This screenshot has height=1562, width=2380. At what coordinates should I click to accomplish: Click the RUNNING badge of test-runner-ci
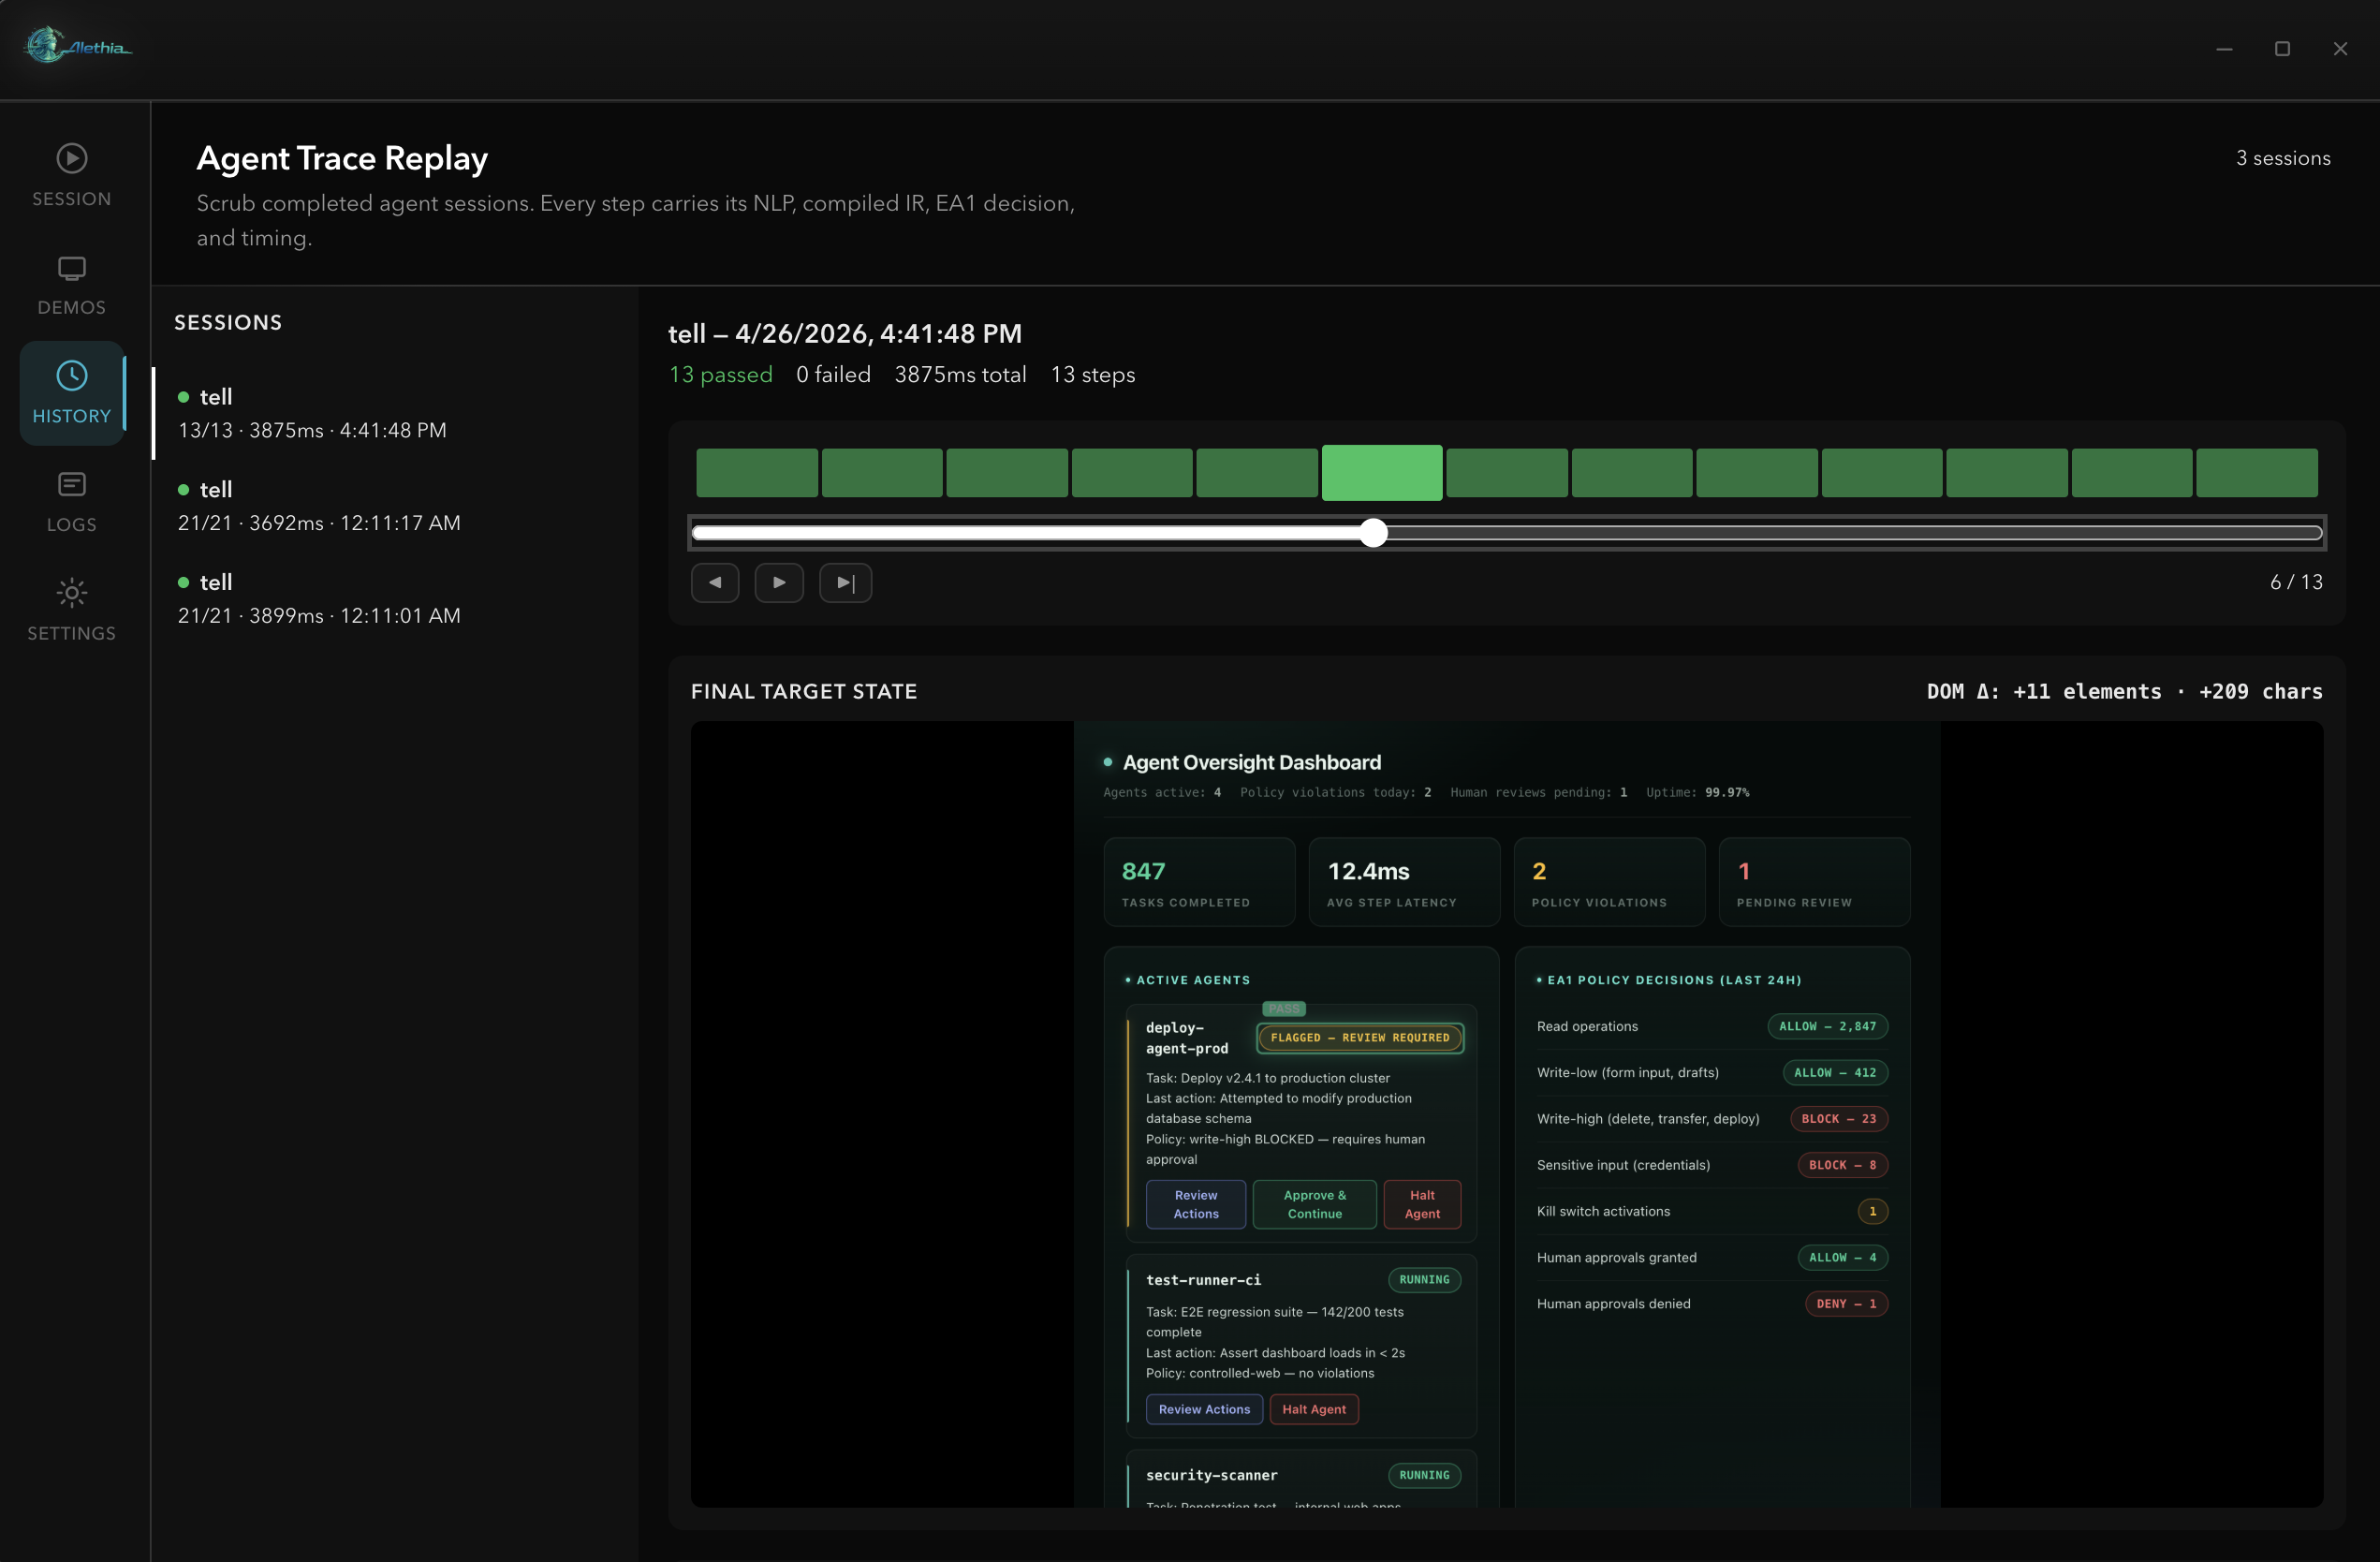point(1424,1279)
